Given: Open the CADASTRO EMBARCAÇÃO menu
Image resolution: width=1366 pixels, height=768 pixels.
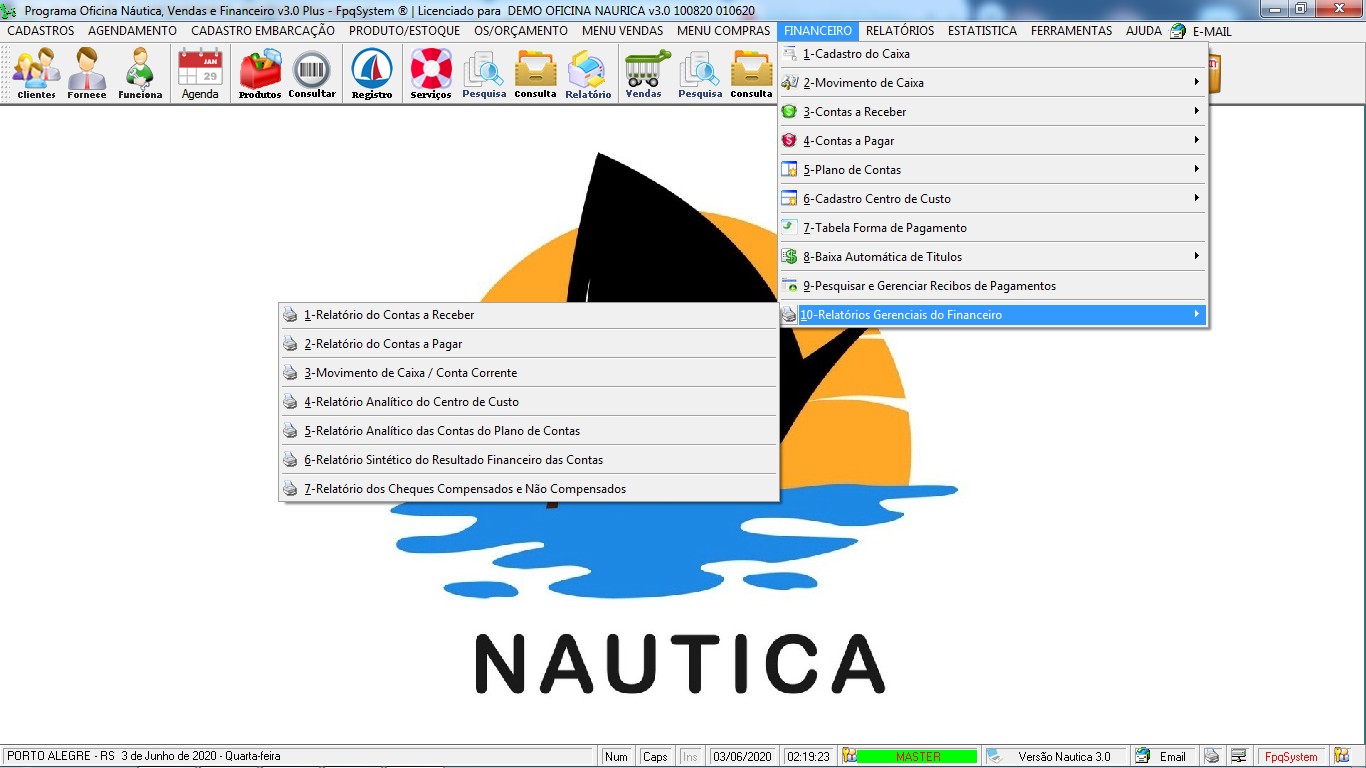Looking at the screenshot, I should coord(263,31).
